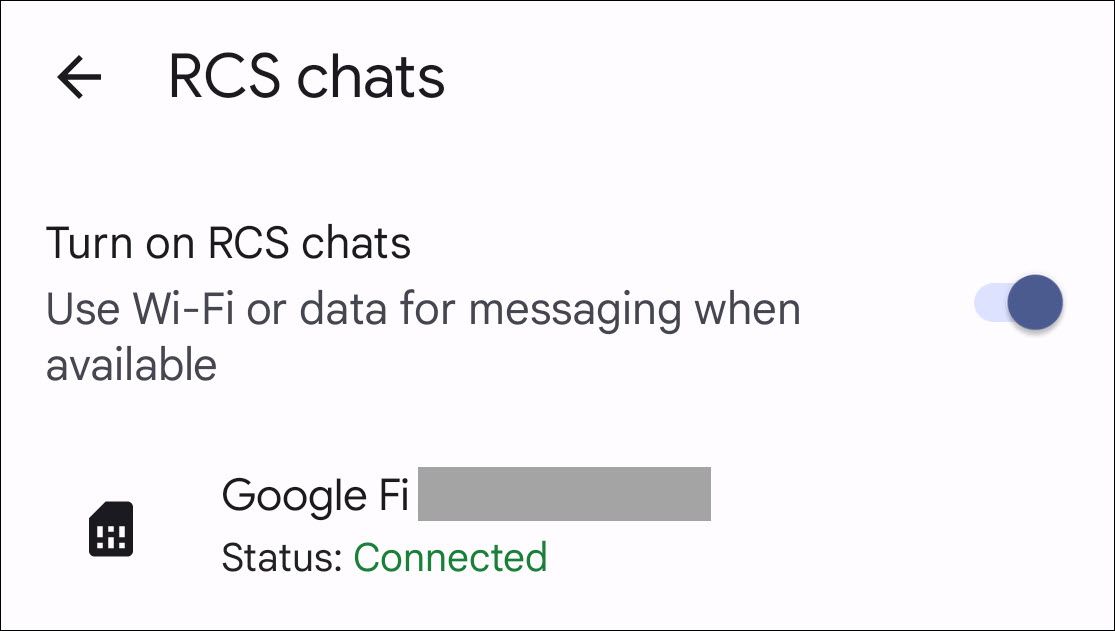Click the word 'available' in the description
The image size is (1115, 631).
131,365
